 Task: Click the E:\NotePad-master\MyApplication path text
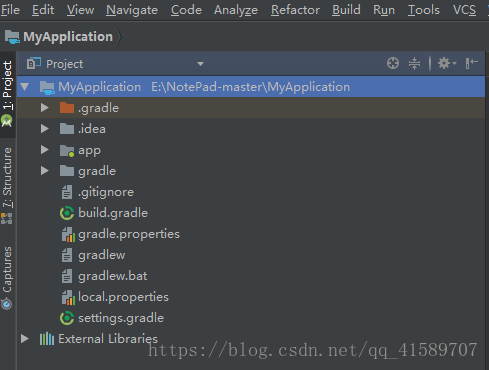pos(251,87)
